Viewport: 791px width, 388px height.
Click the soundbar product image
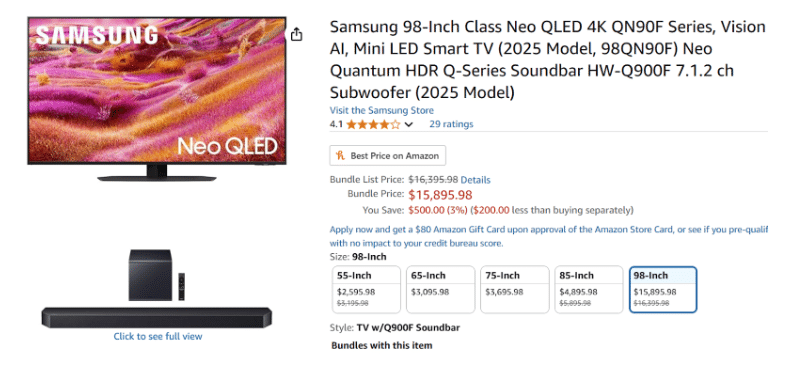(x=156, y=317)
